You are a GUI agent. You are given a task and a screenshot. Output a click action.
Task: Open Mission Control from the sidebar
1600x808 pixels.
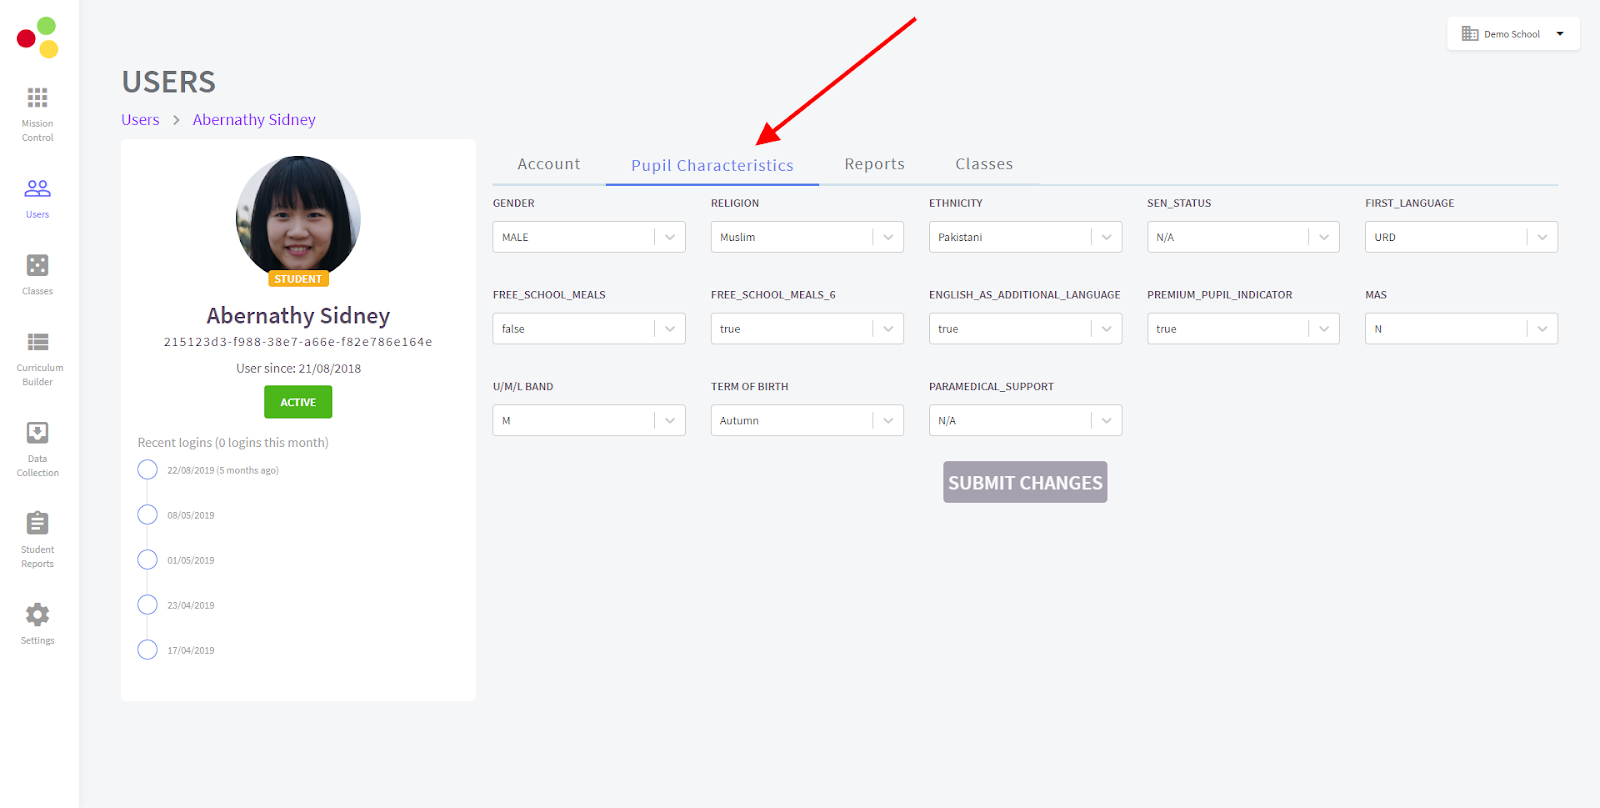tap(37, 112)
